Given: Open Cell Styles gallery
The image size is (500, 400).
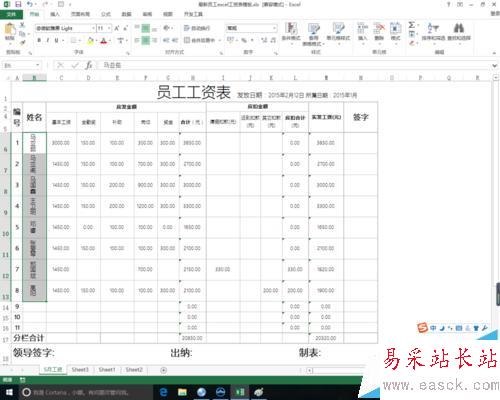Looking at the screenshot, I should (x=338, y=32).
